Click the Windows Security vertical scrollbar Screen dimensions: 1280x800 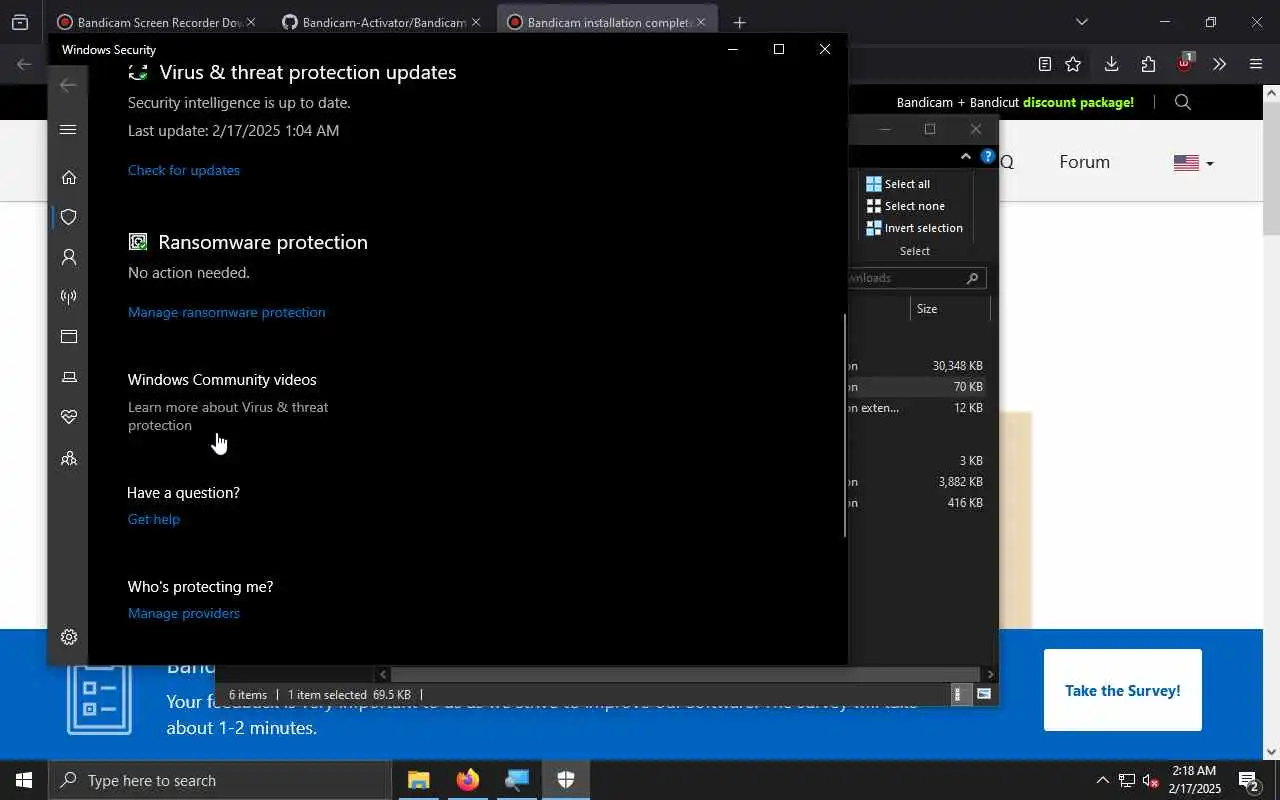(844, 425)
